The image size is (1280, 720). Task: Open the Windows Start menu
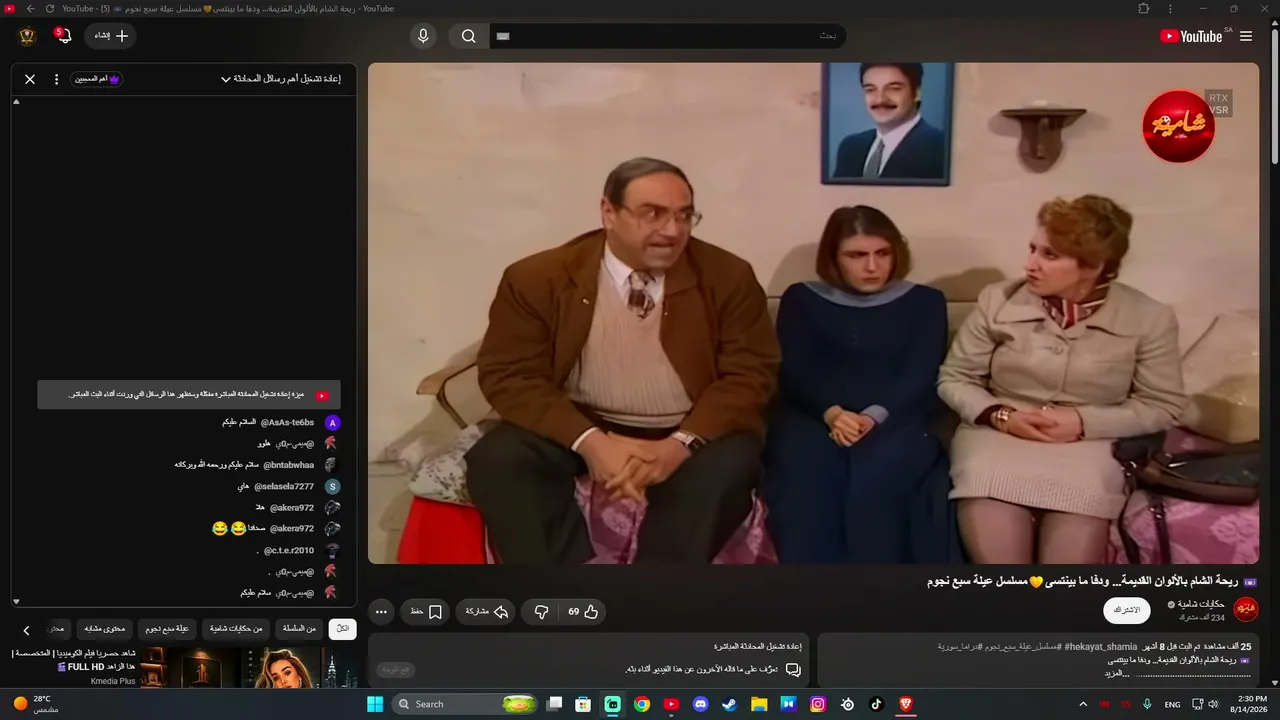point(375,704)
